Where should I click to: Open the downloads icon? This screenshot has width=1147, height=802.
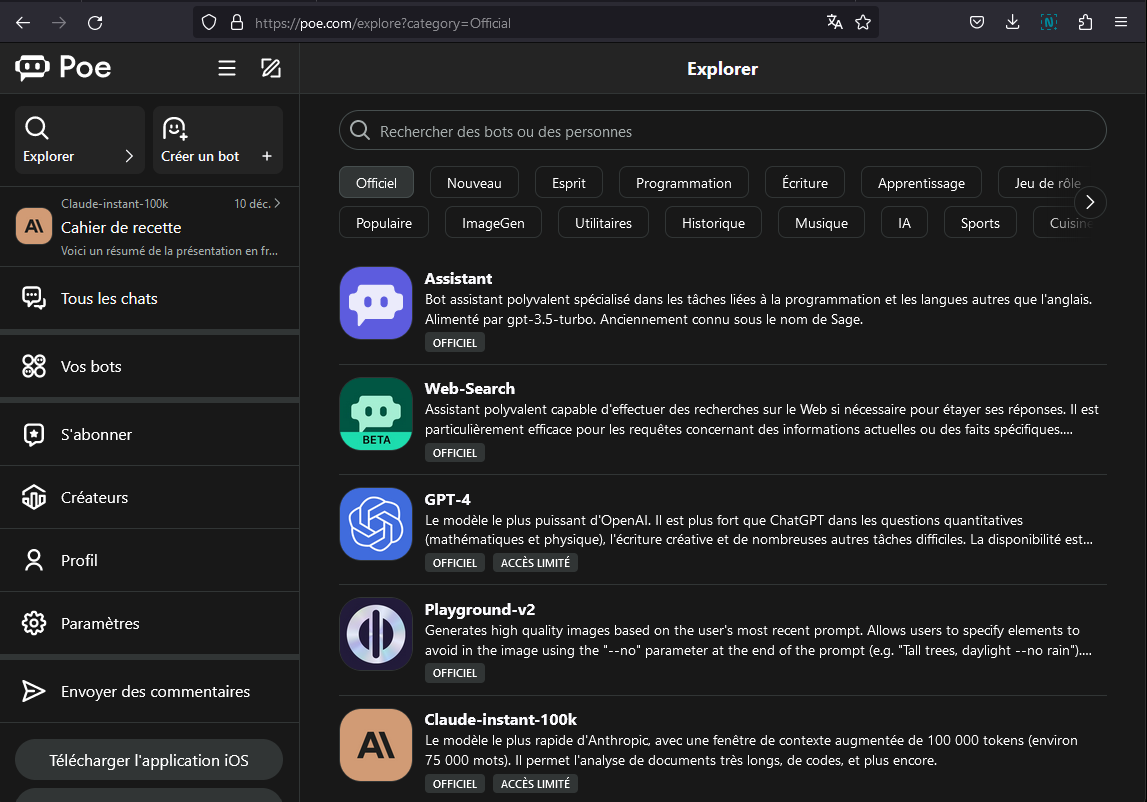(1012, 23)
